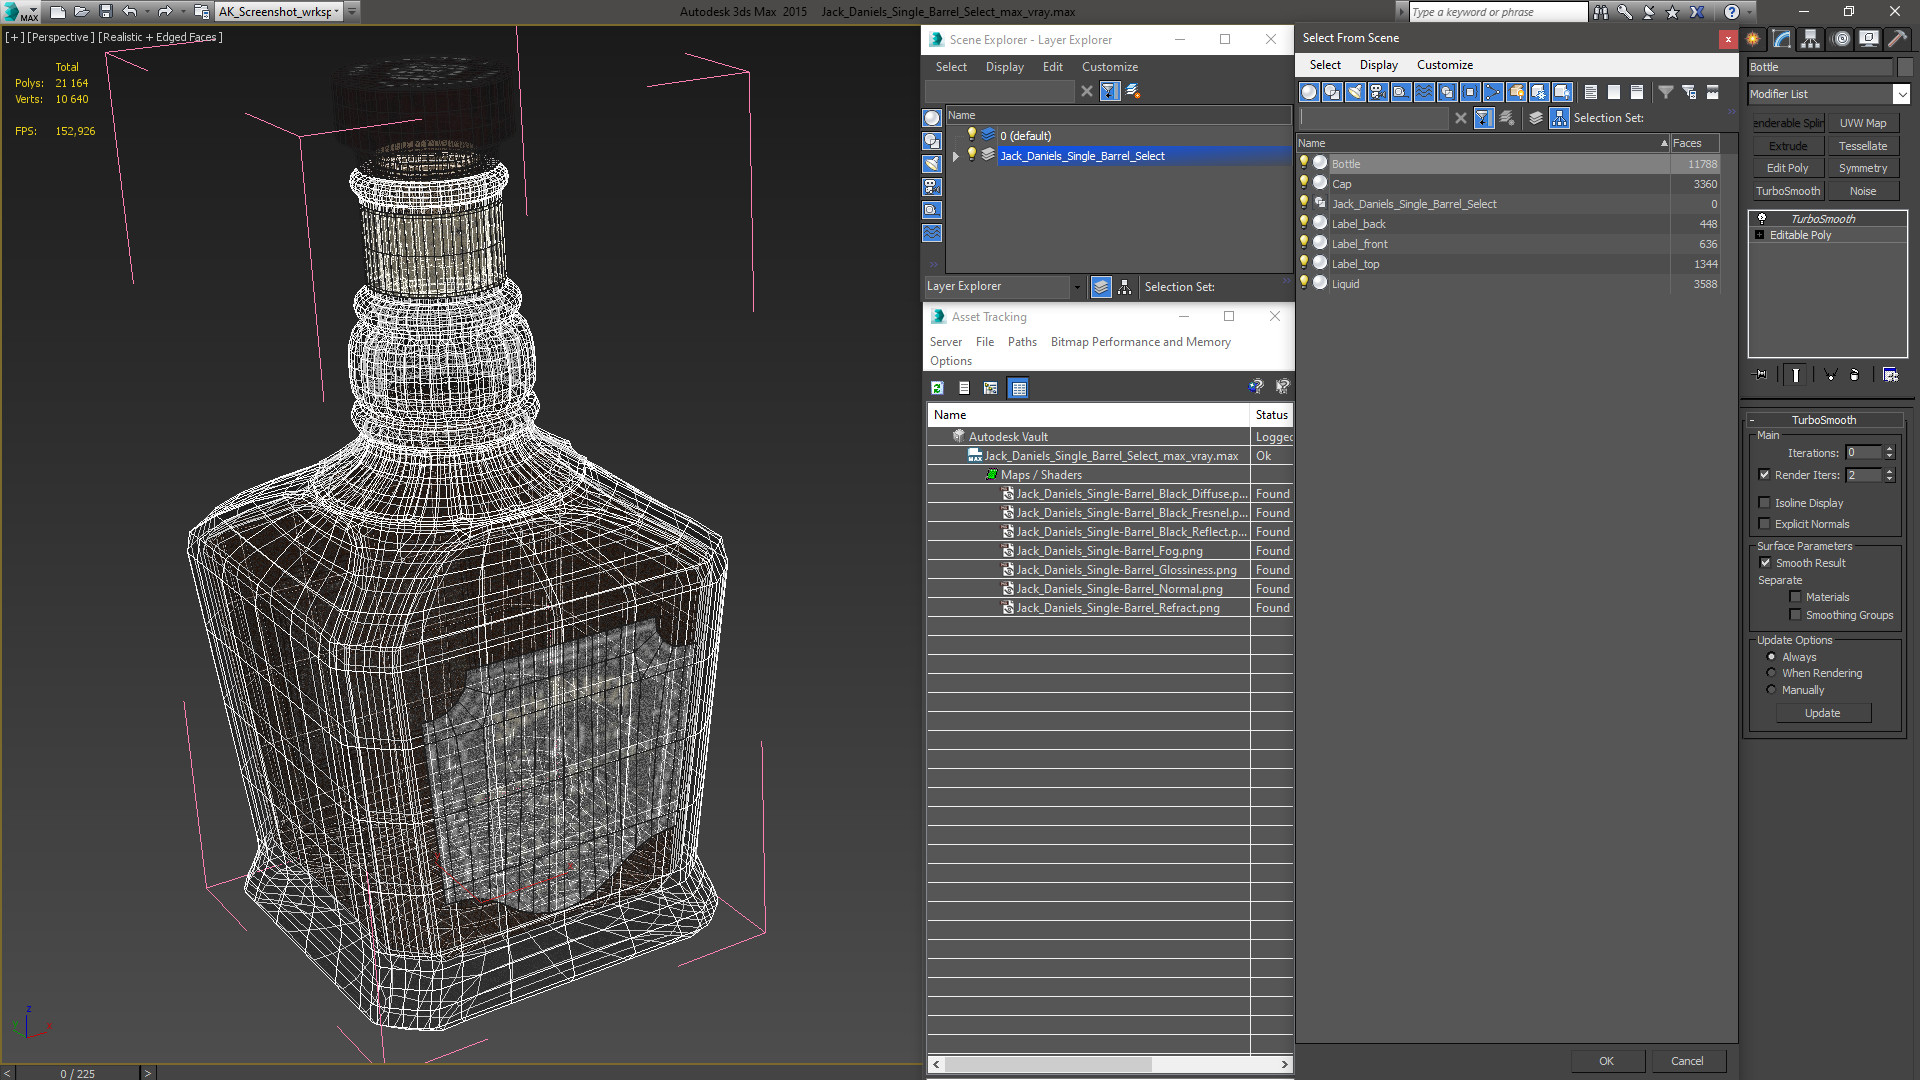
Task: Select the Manually update radio button
Action: pyautogui.click(x=1771, y=690)
